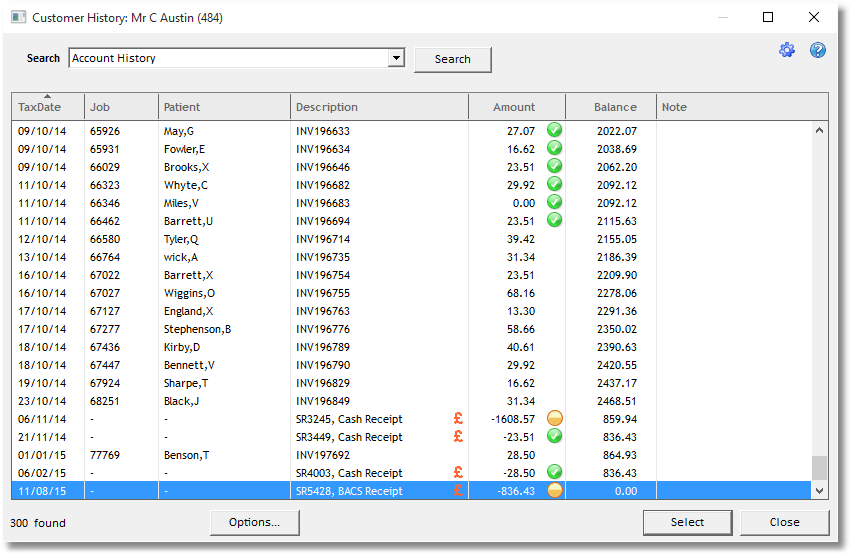Click the Note column header
The height and width of the screenshot is (556, 852).
tap(742, 107)
